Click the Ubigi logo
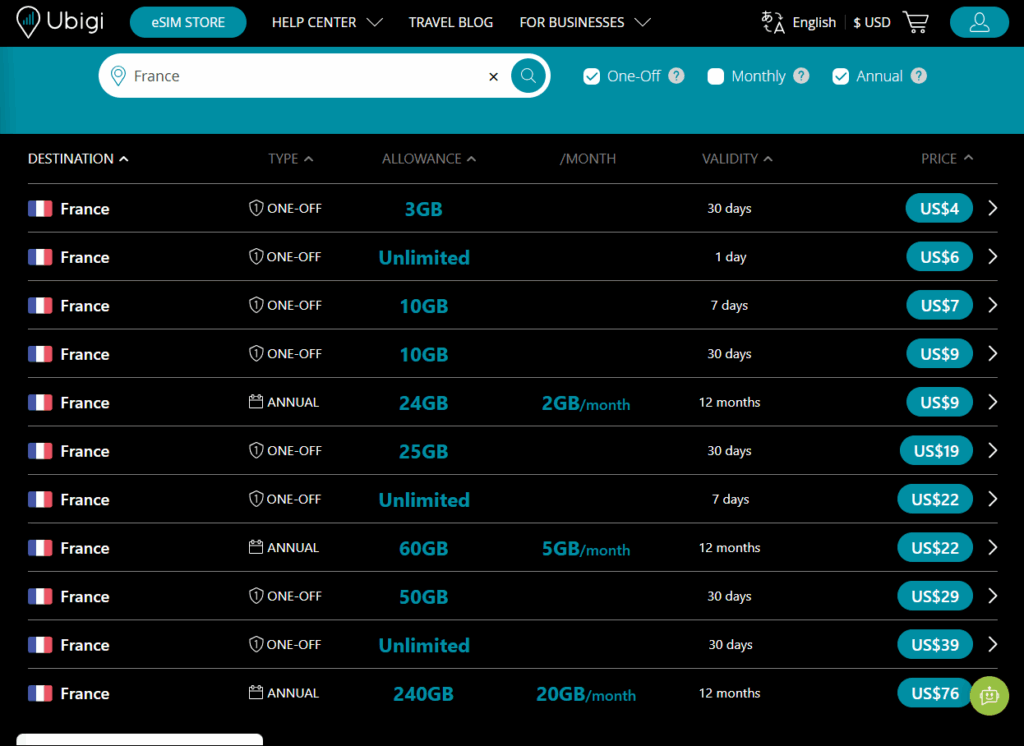The width and height of the screenshot is (1024, 746). click(x=62, y=22)
